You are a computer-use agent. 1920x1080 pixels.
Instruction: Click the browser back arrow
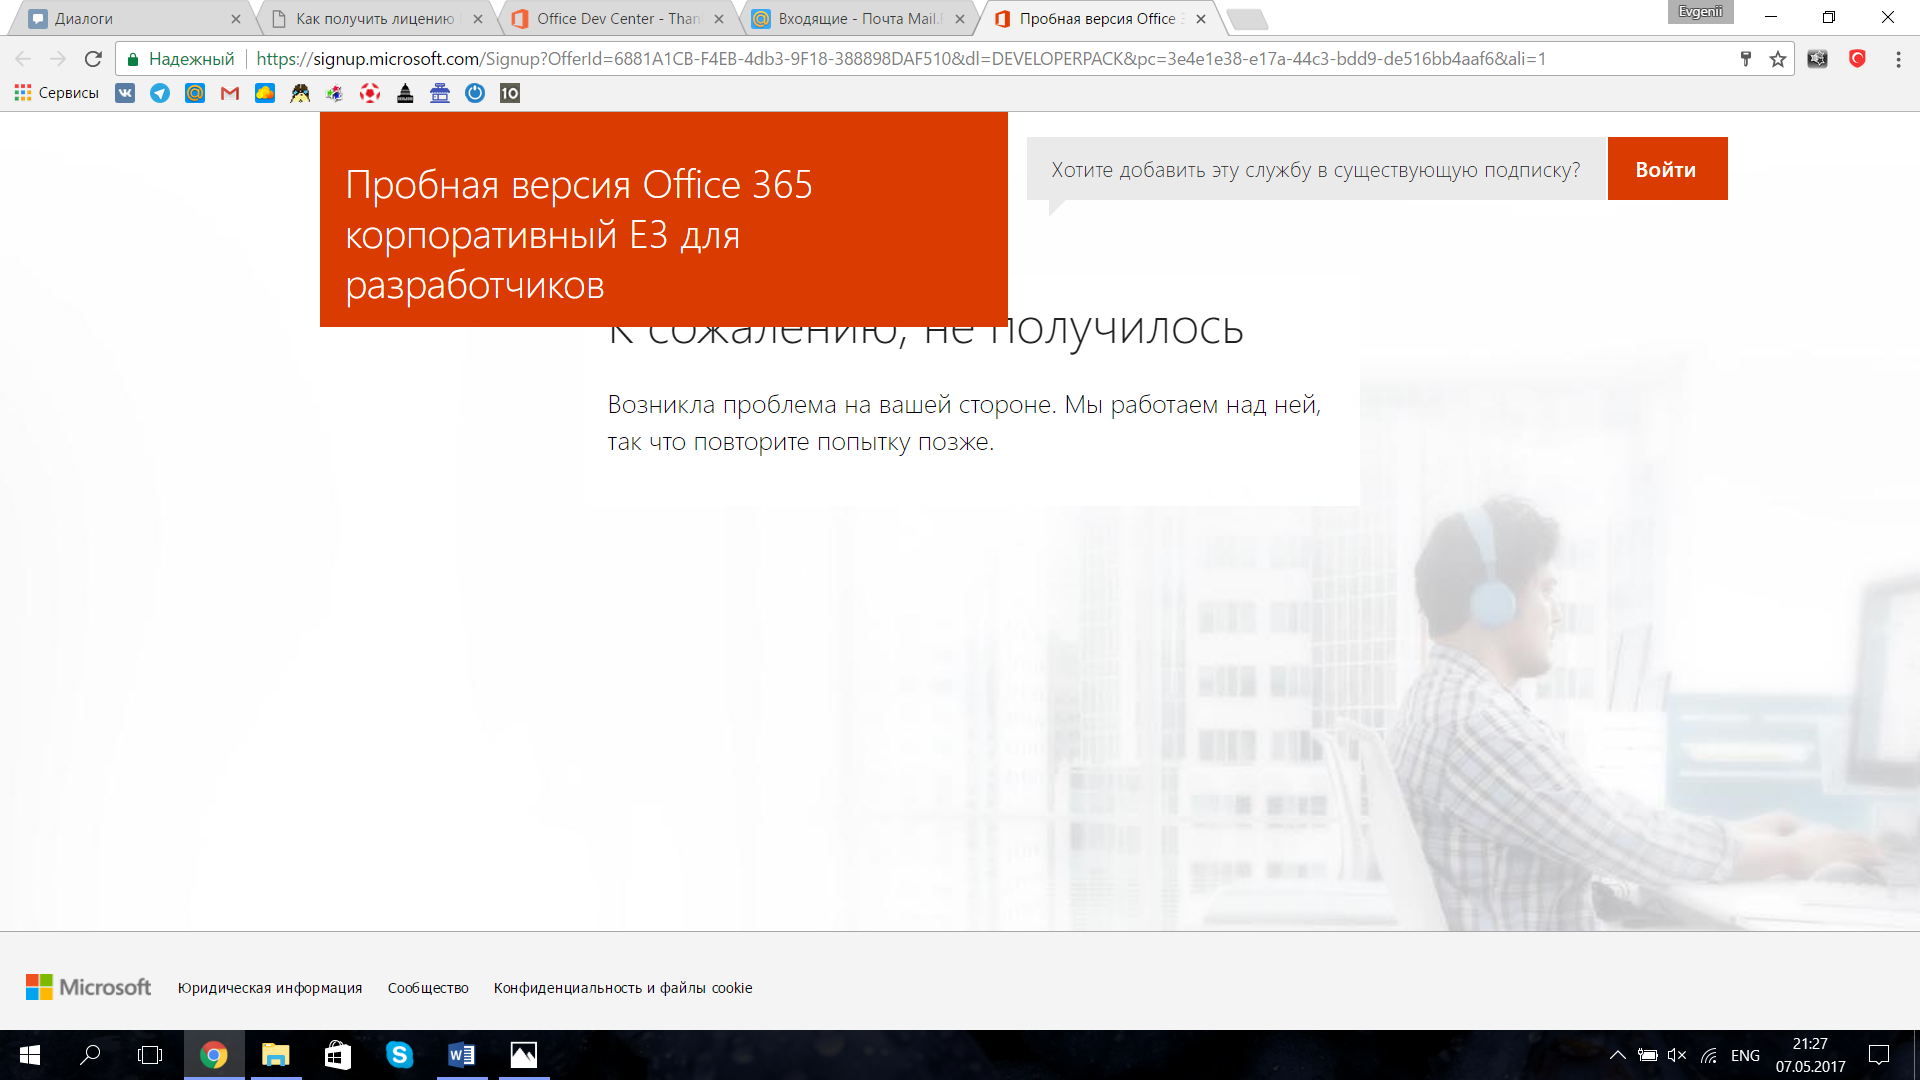[x=23, y=59]
